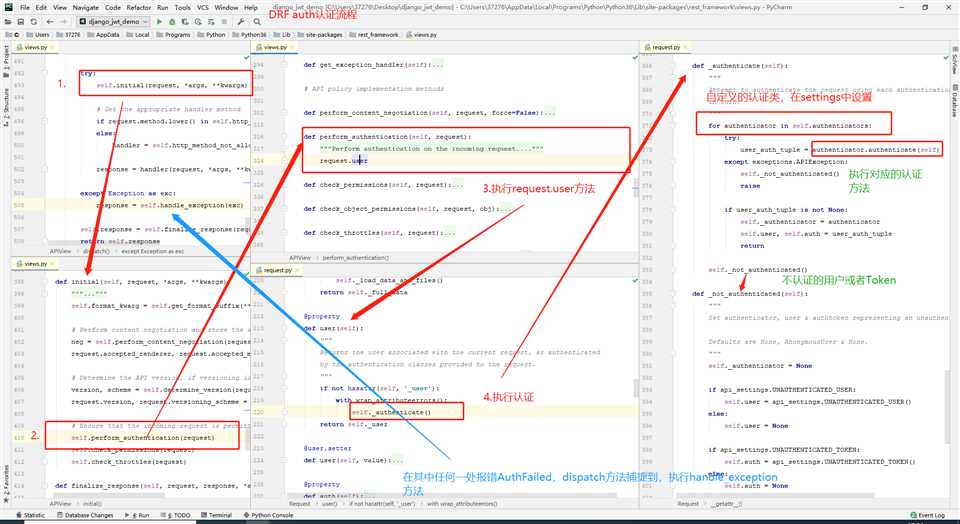The image size is (960, 524).
Task: Click the Stop square icon in toolbar
Action: [224, 21]
